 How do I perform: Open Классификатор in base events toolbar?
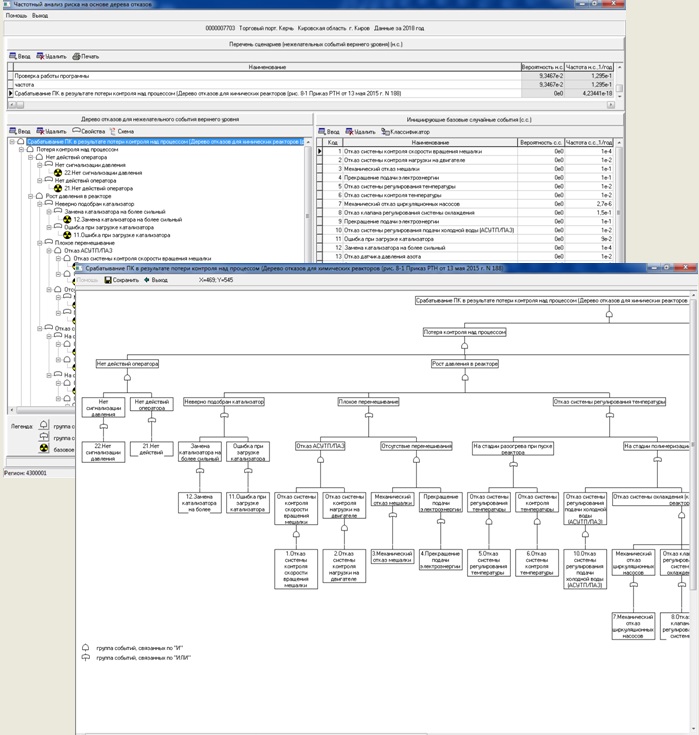coord(406,131)
